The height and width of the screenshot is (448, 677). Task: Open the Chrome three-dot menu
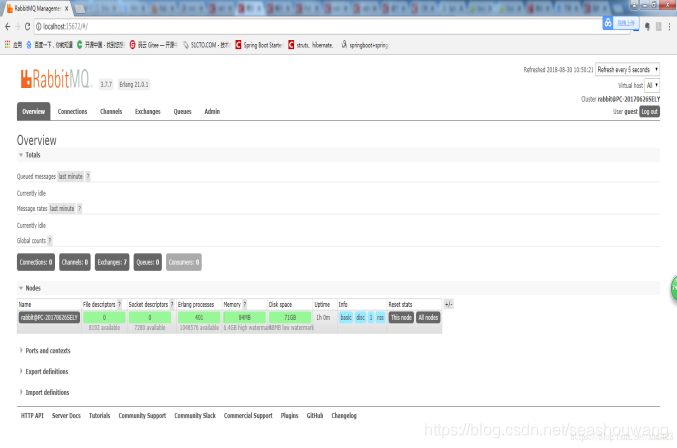coord(669,27)
